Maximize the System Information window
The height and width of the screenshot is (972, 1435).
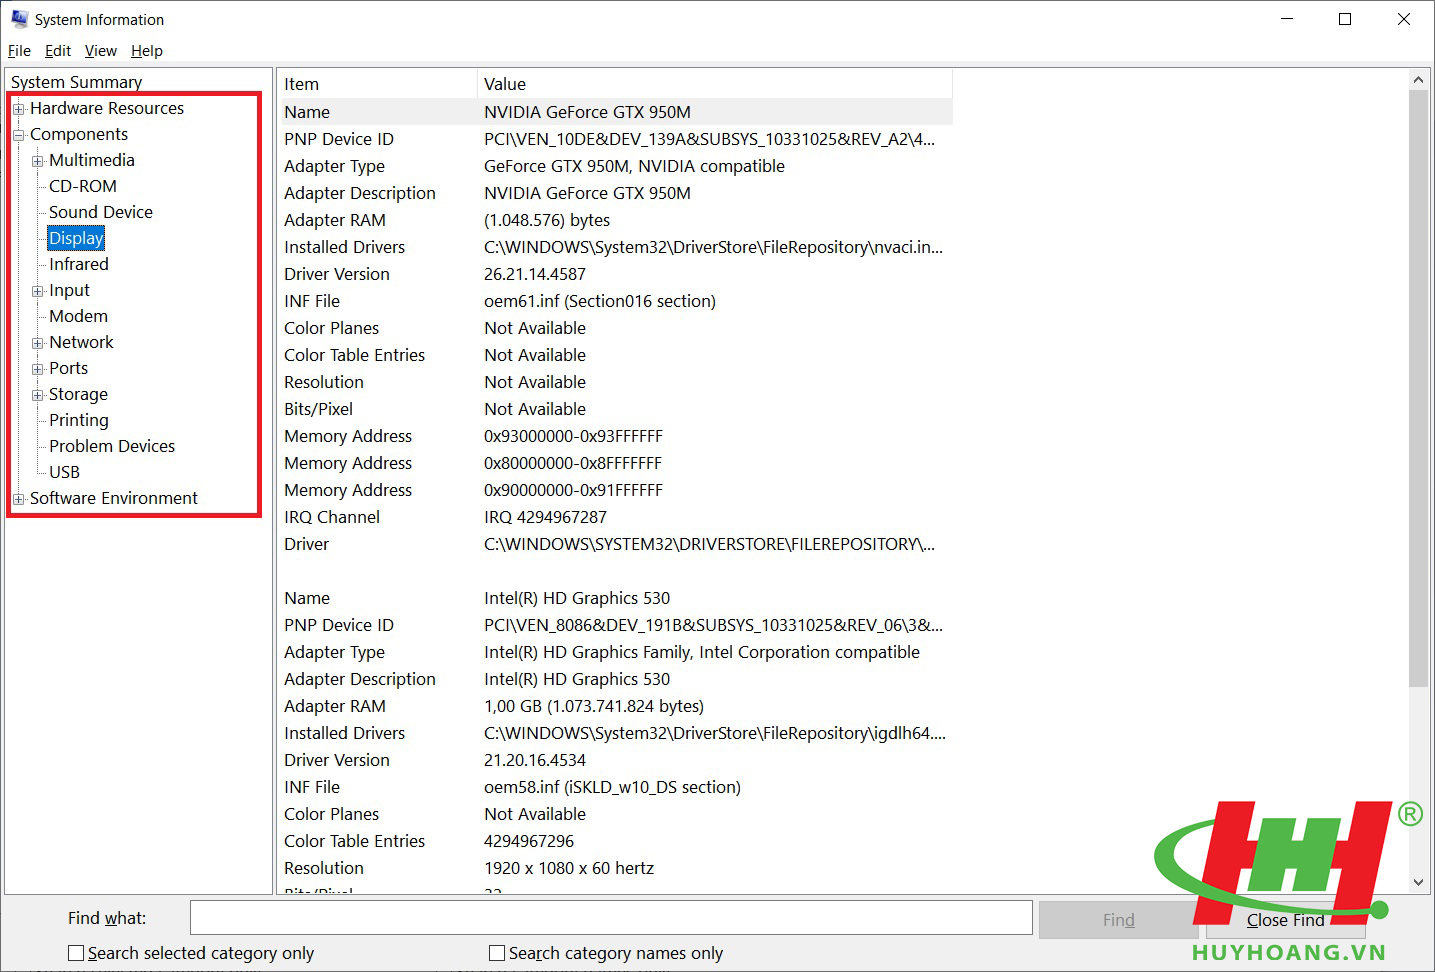[x=1345, y=19]
